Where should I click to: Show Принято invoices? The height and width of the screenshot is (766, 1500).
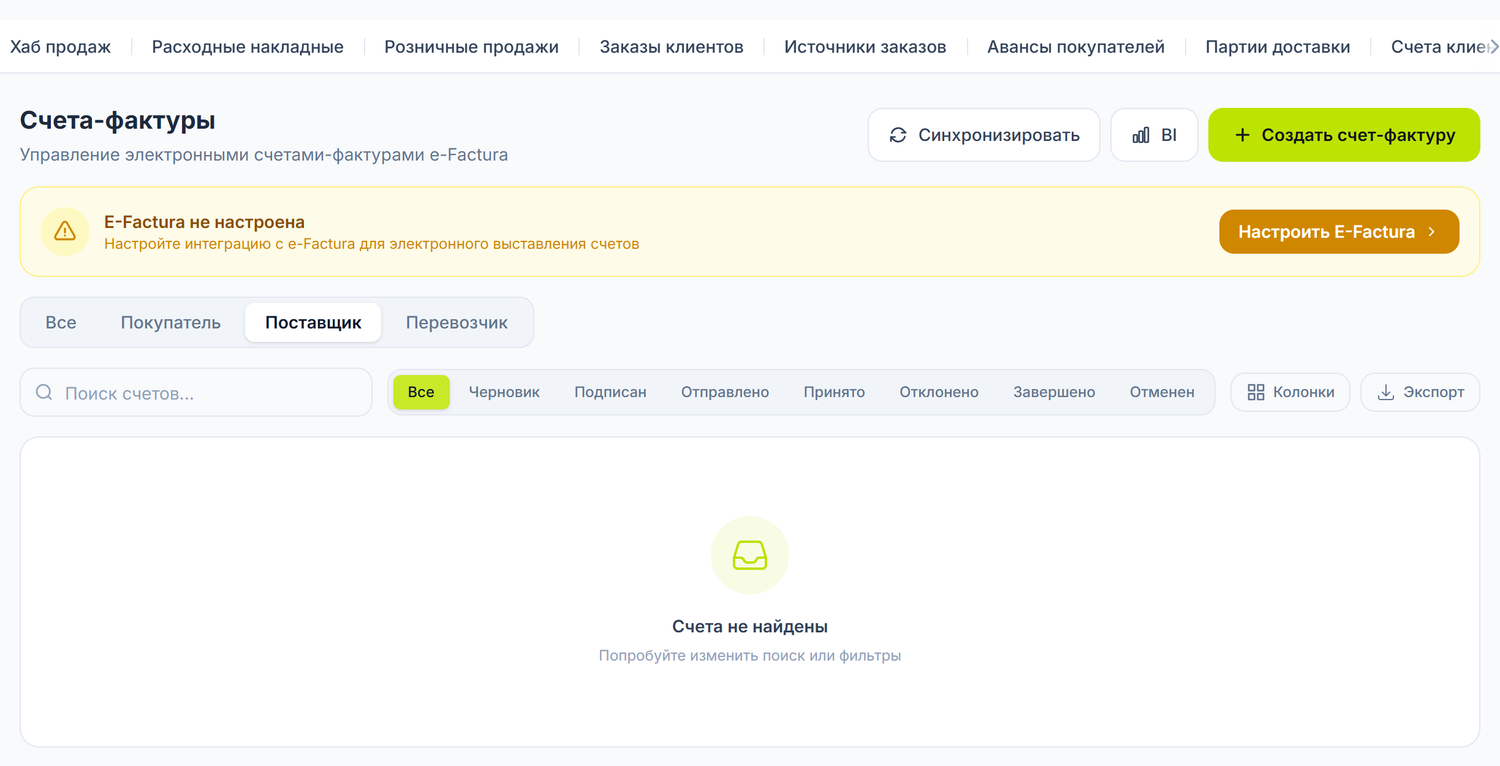(x=834, y=392)
